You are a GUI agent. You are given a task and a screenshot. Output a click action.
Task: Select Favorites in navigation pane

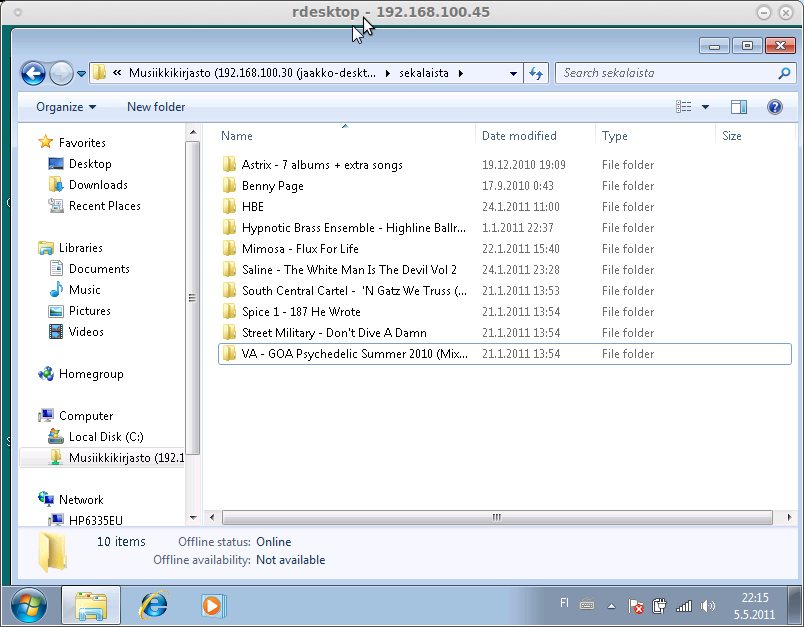pos(82,143)
